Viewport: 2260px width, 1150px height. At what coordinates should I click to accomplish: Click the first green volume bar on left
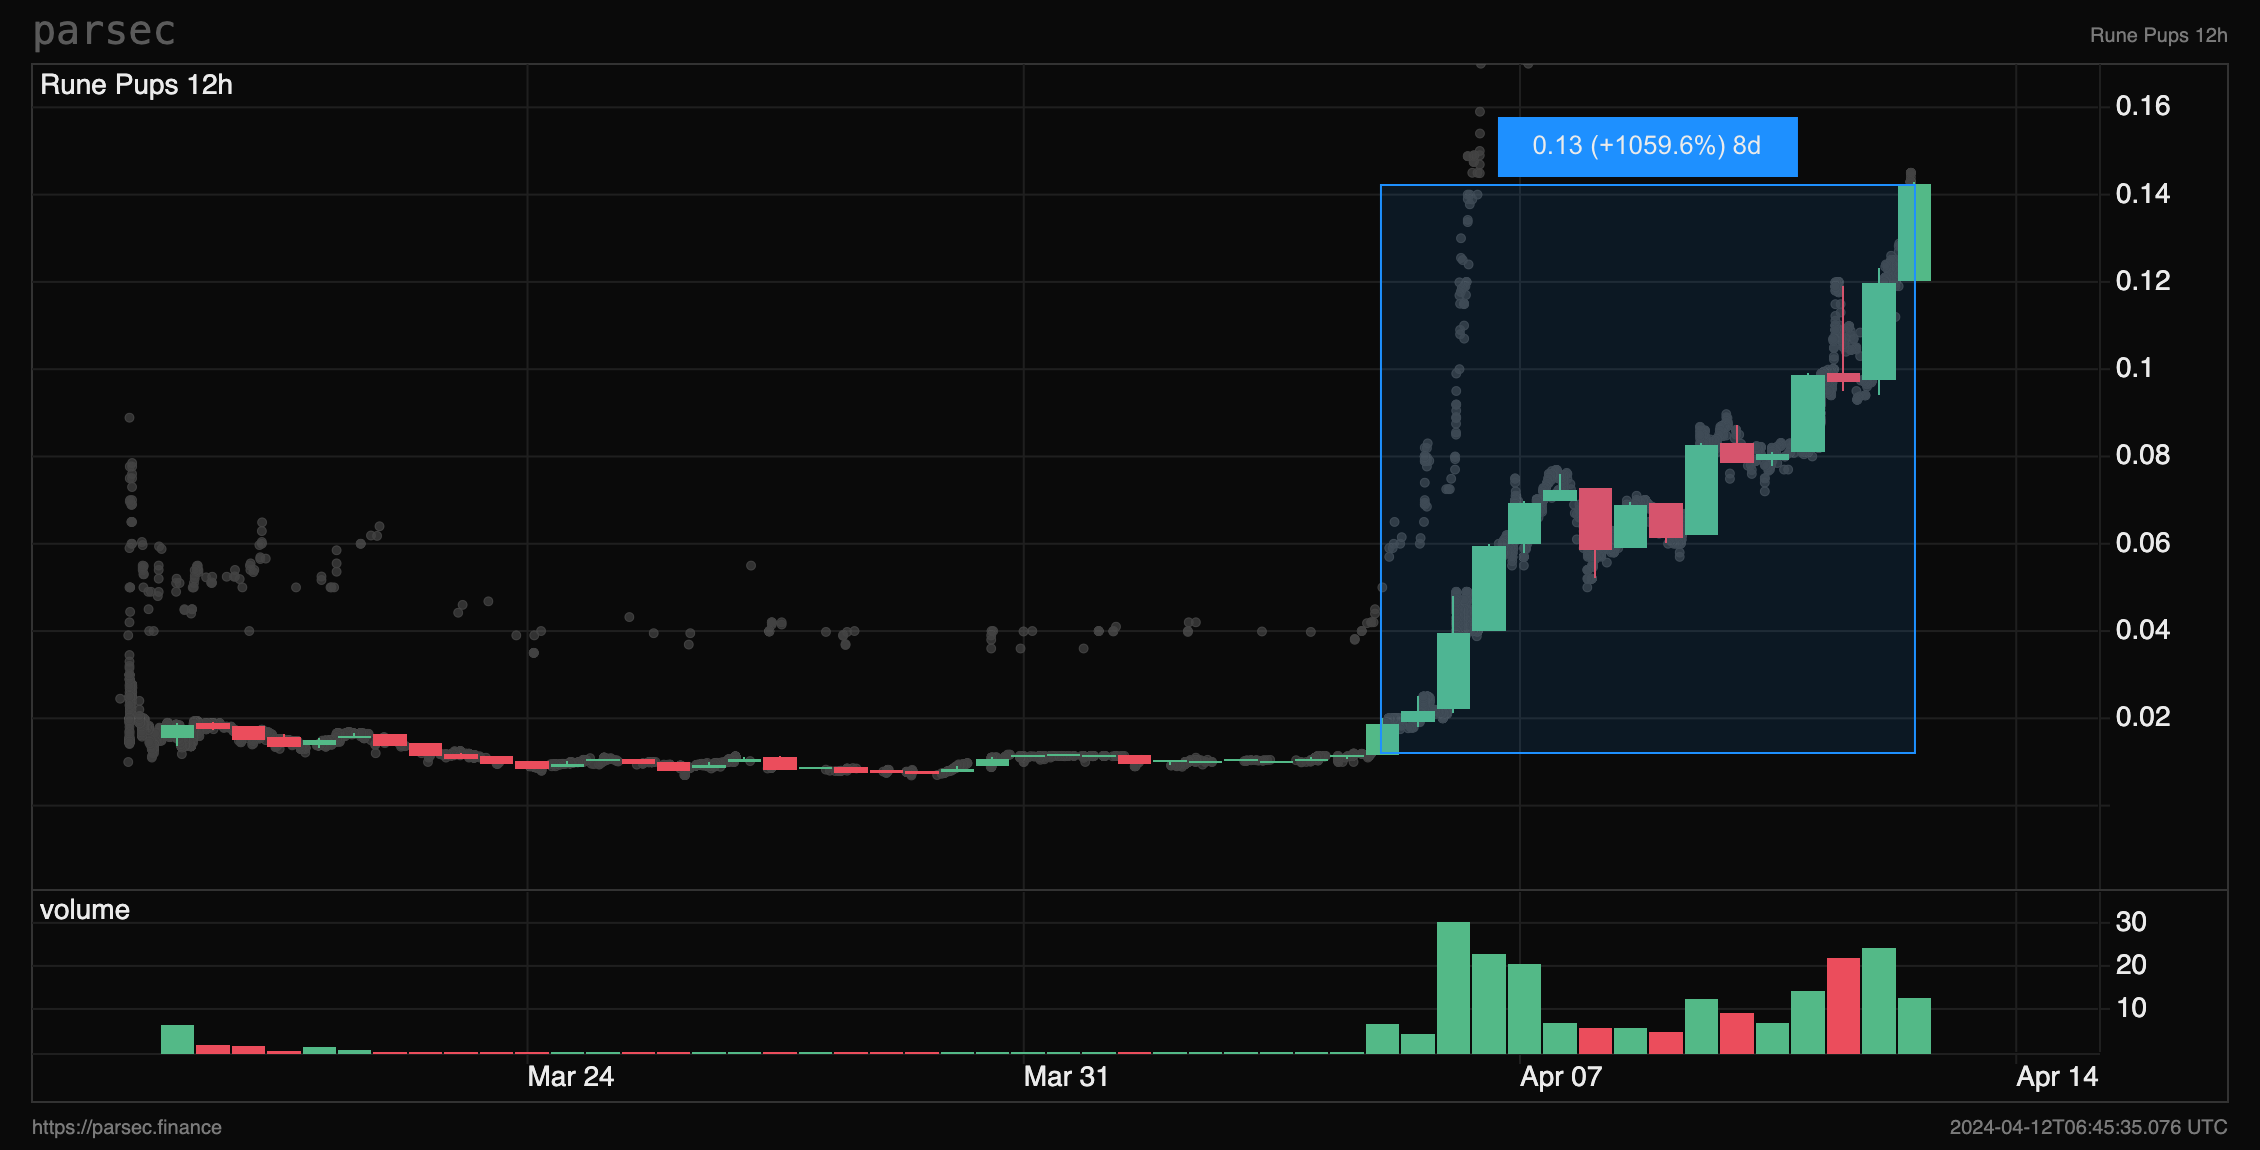coord(177,1039)
